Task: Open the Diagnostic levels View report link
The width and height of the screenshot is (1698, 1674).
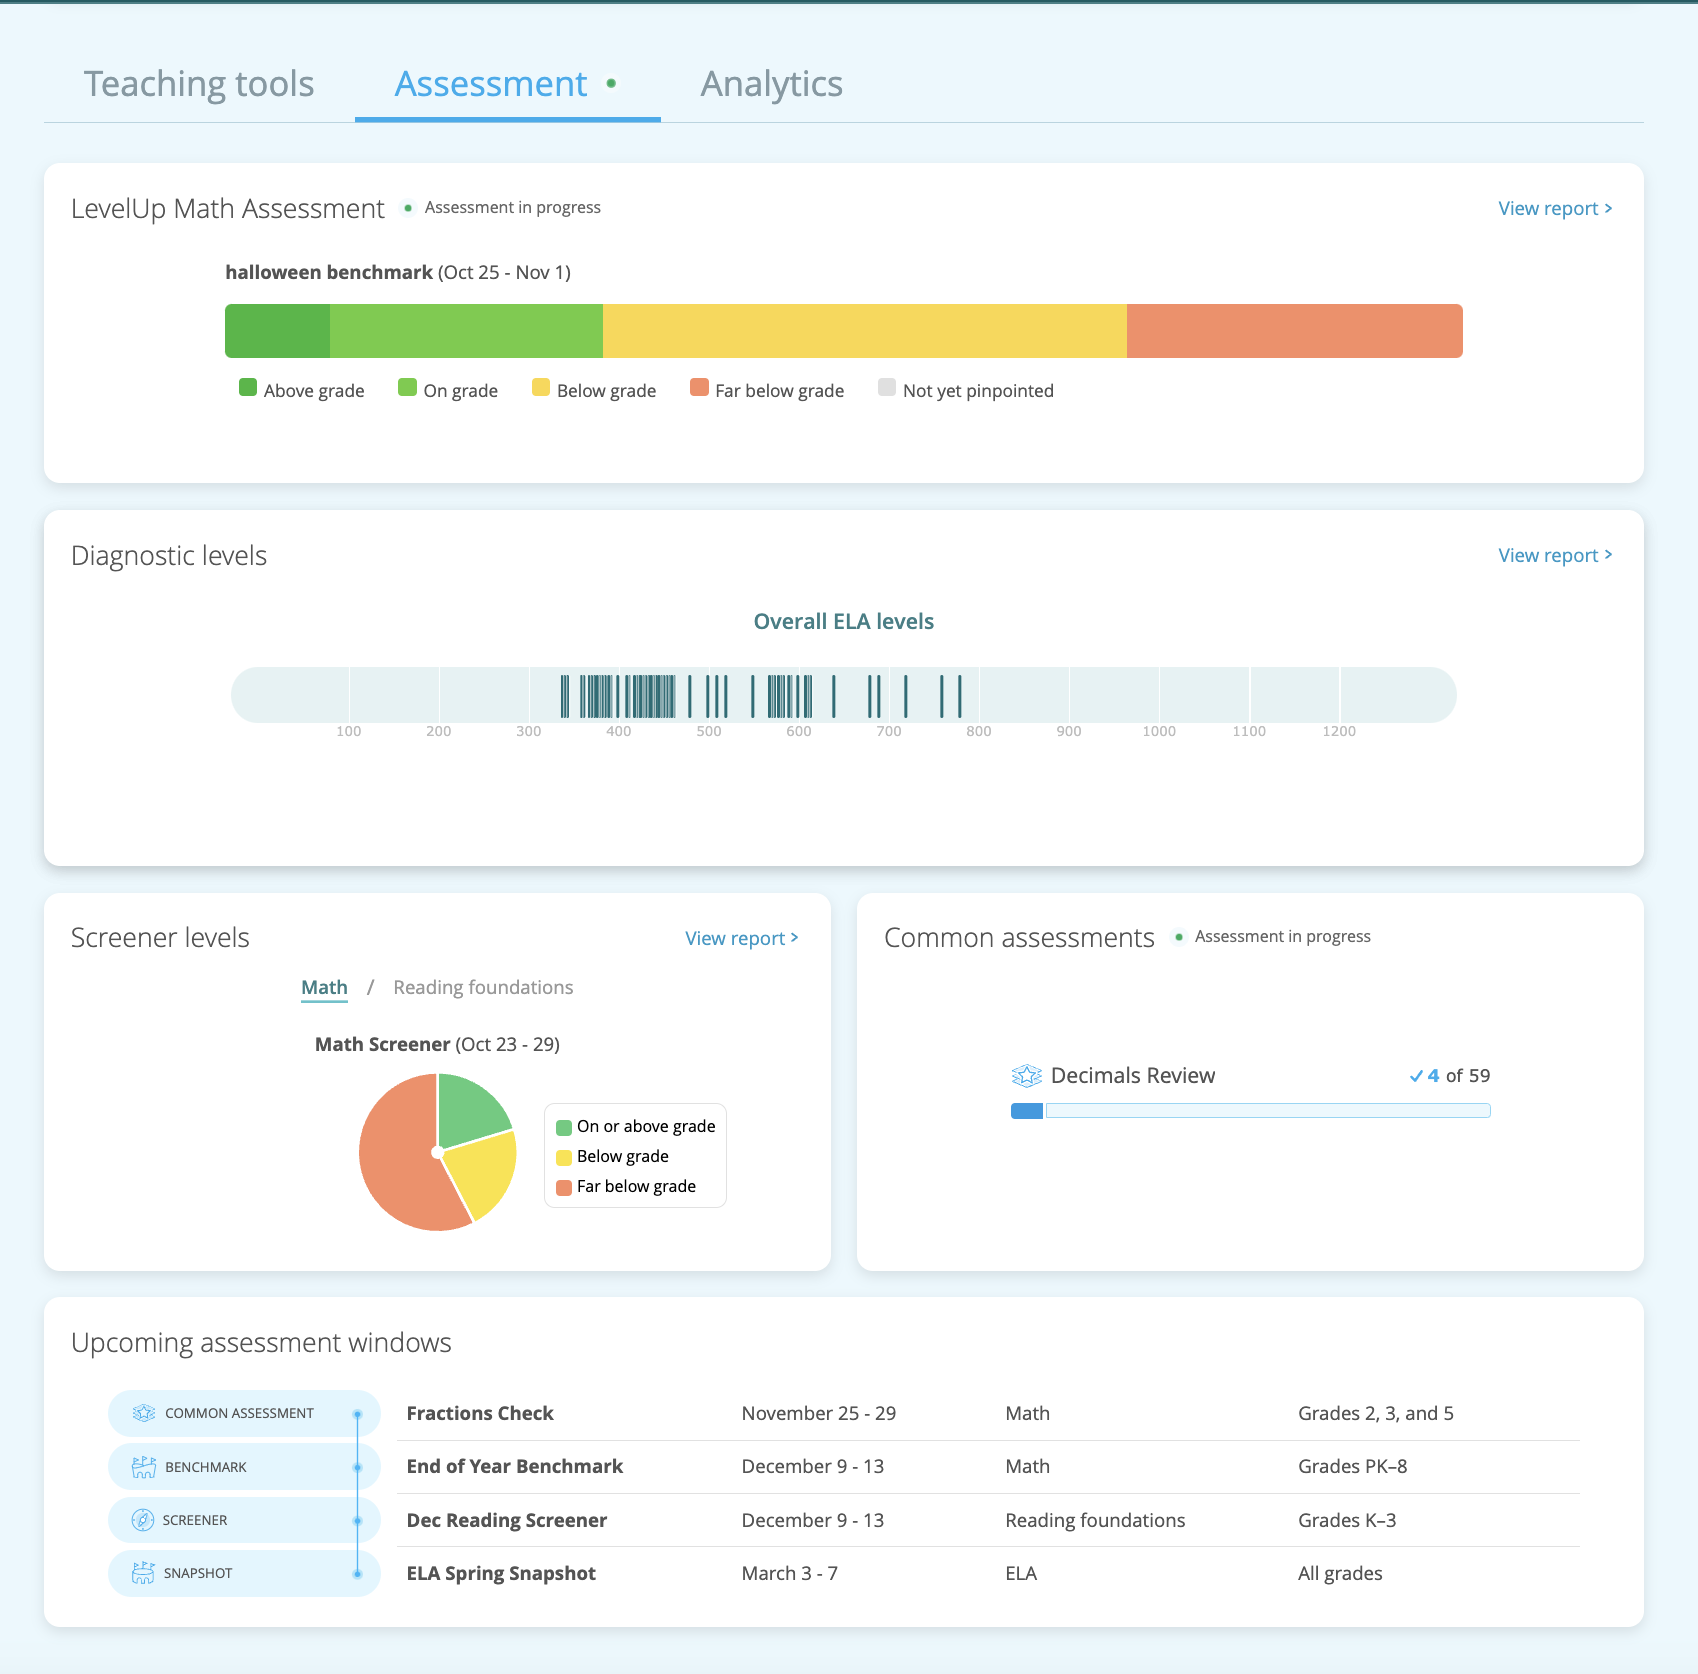Action: [x=1548, y=555]
